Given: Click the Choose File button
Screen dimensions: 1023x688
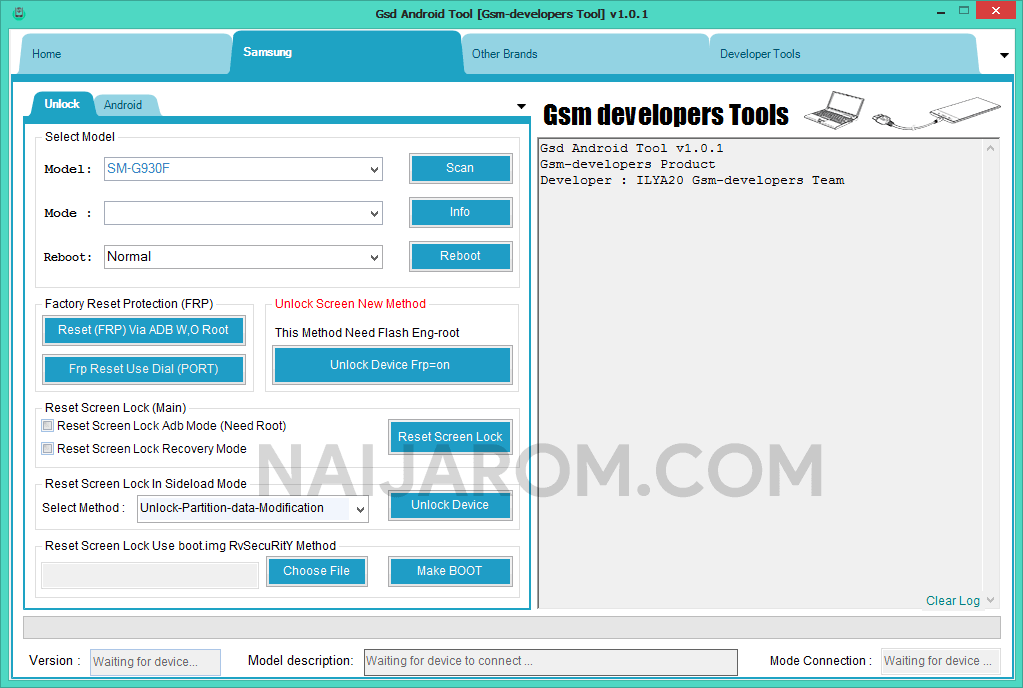Looking at the screenshot, I should click(316, 571).
